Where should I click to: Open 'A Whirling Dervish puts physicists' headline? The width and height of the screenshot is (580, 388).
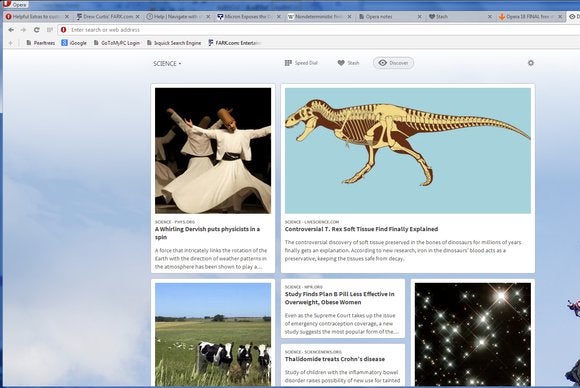tap(208, 233)
